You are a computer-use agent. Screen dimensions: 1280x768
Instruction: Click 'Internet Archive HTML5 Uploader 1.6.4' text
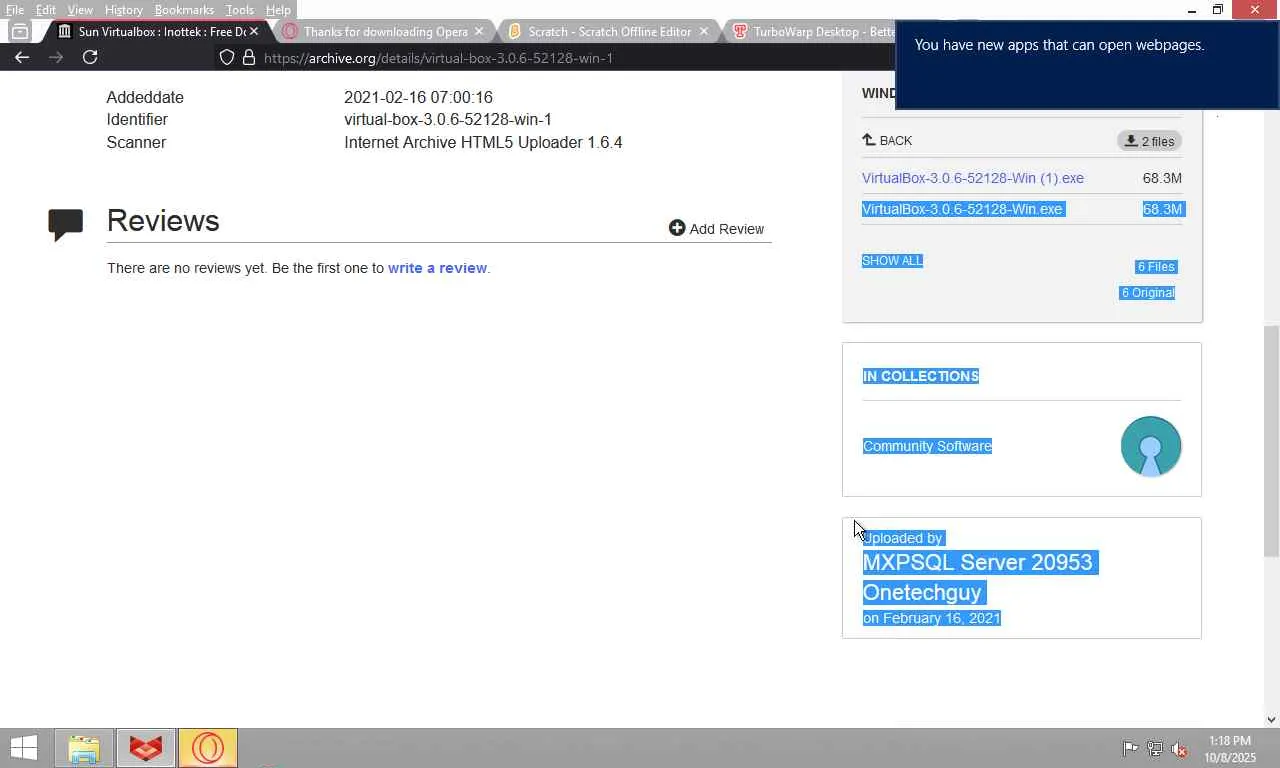(x=483, y=142)
